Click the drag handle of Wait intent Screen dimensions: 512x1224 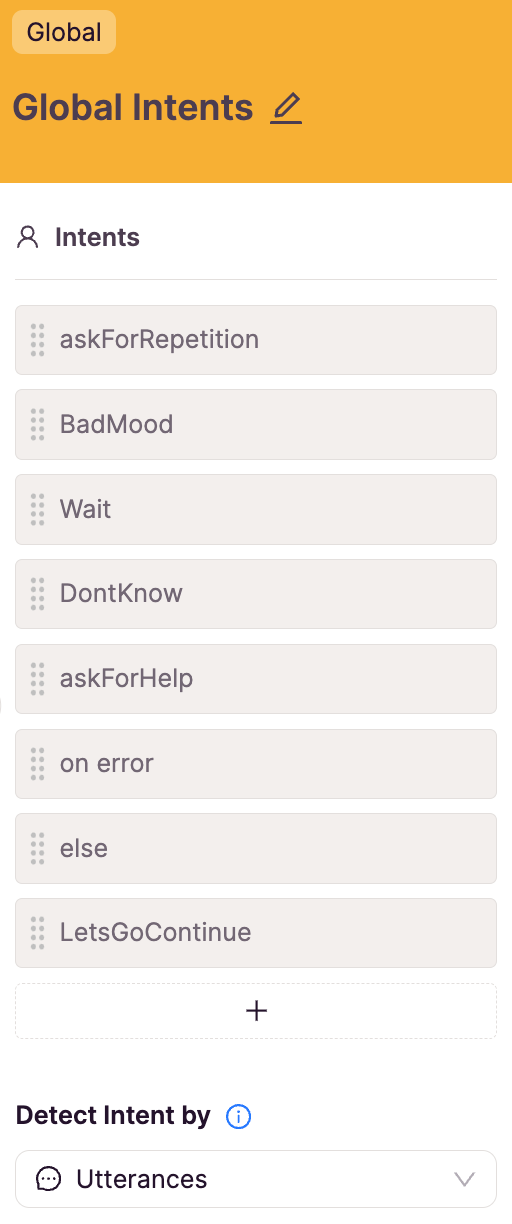pyautogui.click(x=38, y=509)
